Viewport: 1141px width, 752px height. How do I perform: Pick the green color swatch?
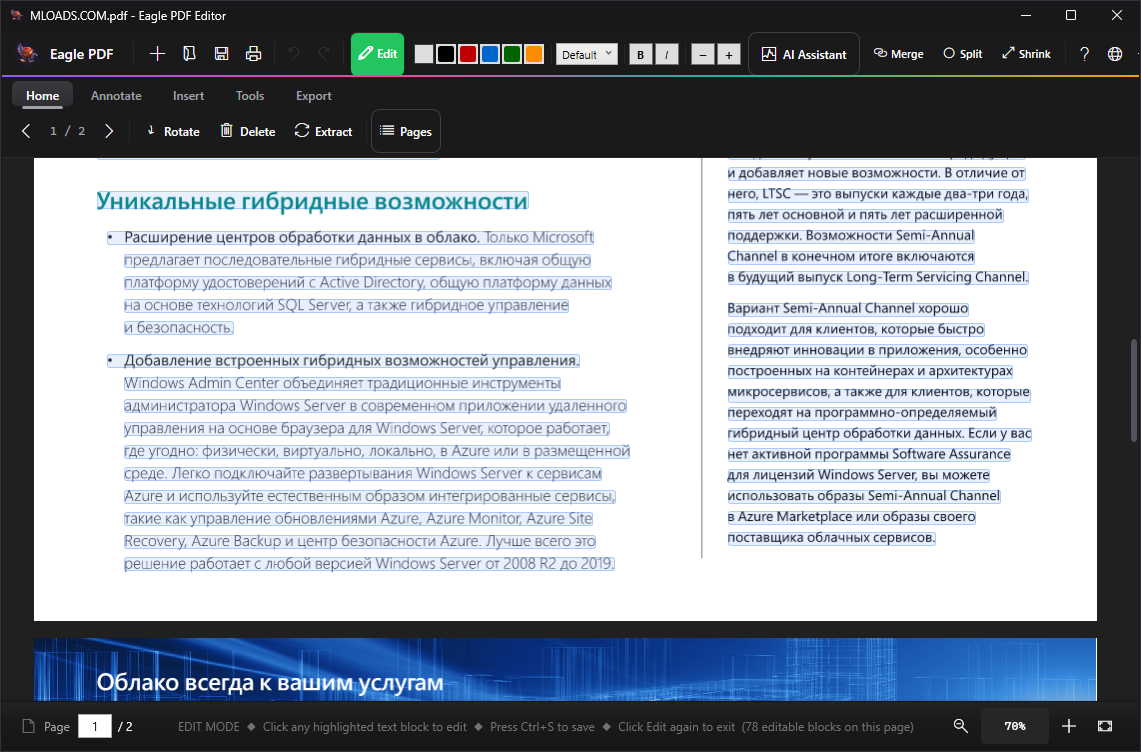(x=512, y=54)
